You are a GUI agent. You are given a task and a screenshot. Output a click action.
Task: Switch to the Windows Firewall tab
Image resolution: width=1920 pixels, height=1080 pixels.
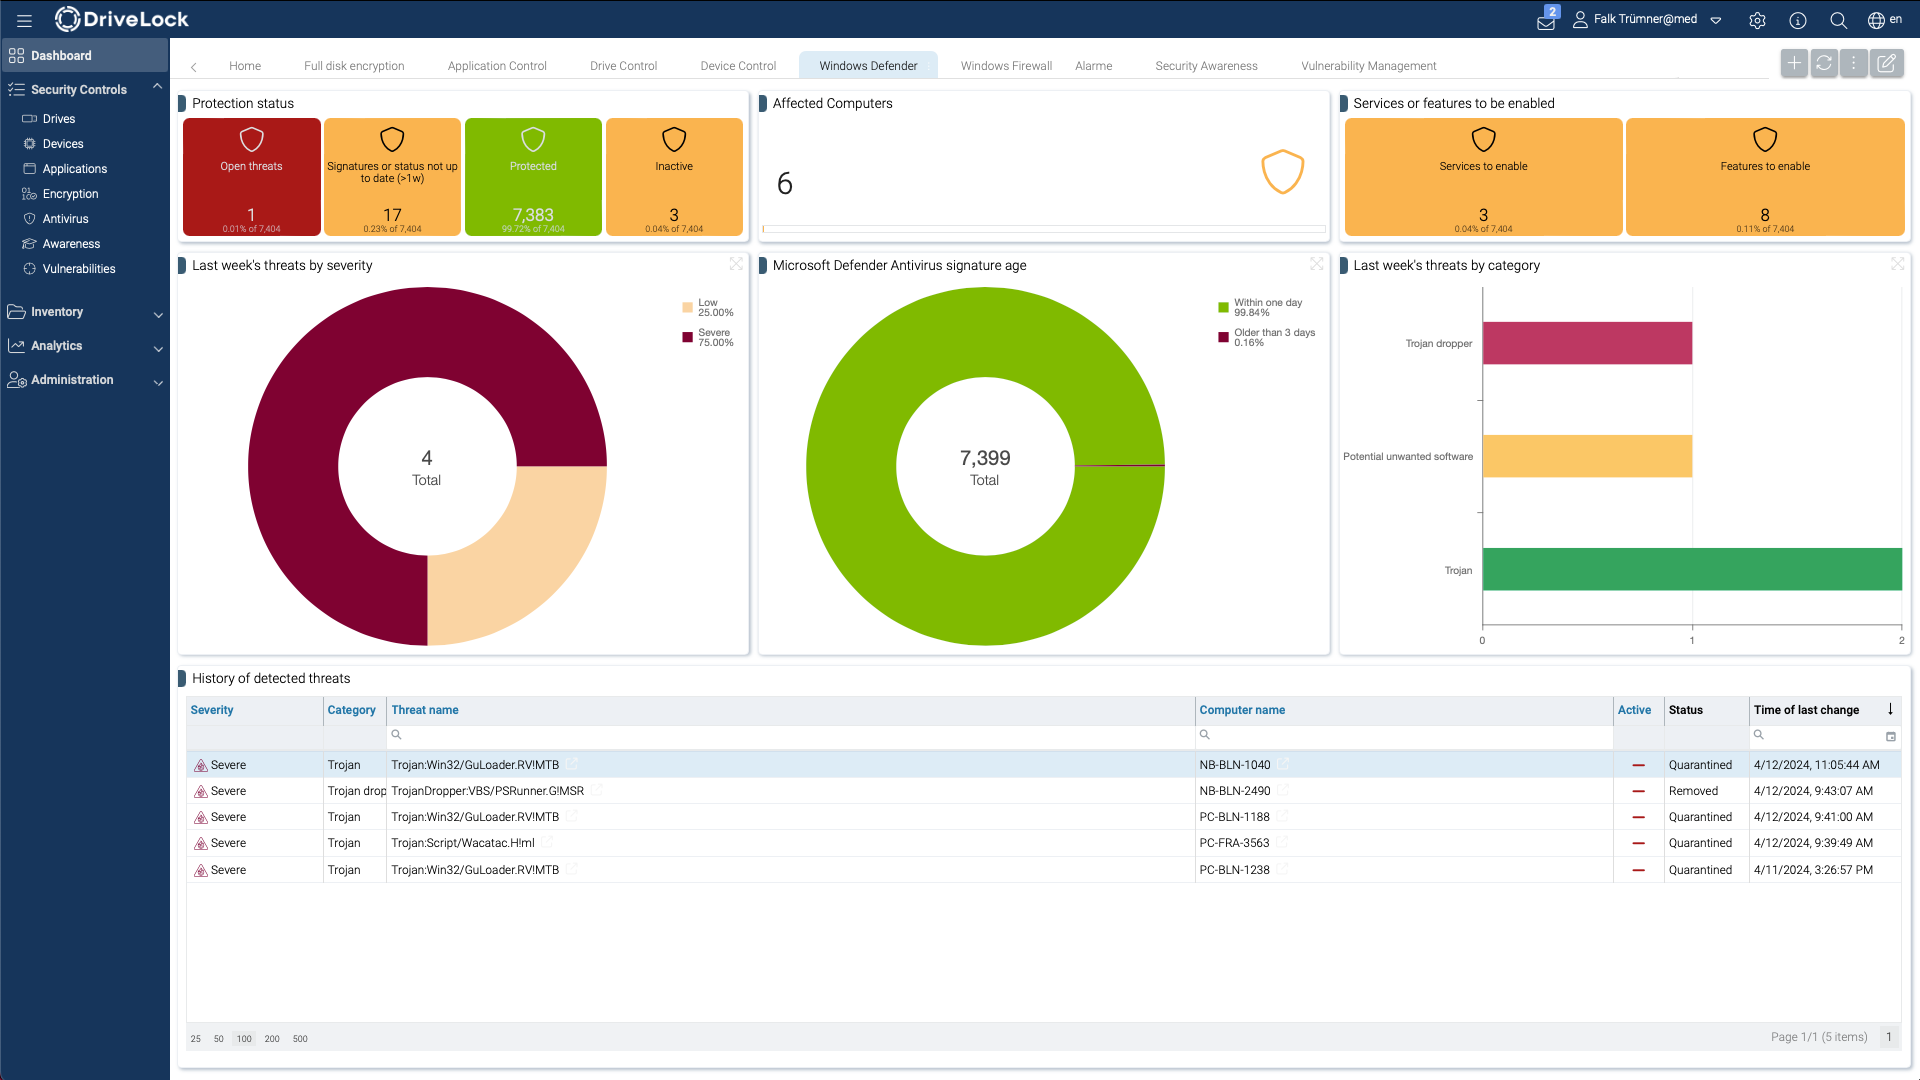click(x=1006, y=66)
